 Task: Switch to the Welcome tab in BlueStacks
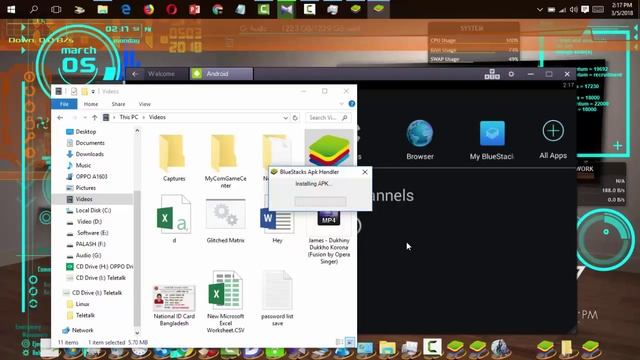(x=161, y=74)
